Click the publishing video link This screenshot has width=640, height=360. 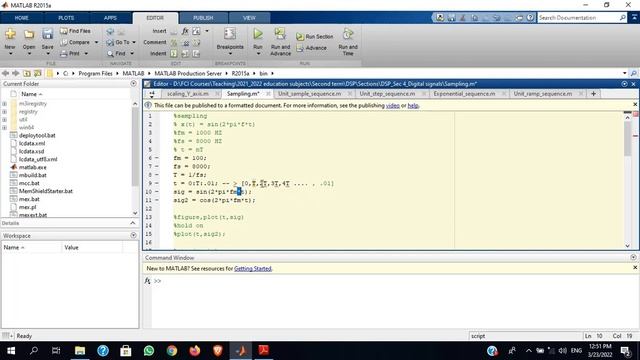(393, 105)
